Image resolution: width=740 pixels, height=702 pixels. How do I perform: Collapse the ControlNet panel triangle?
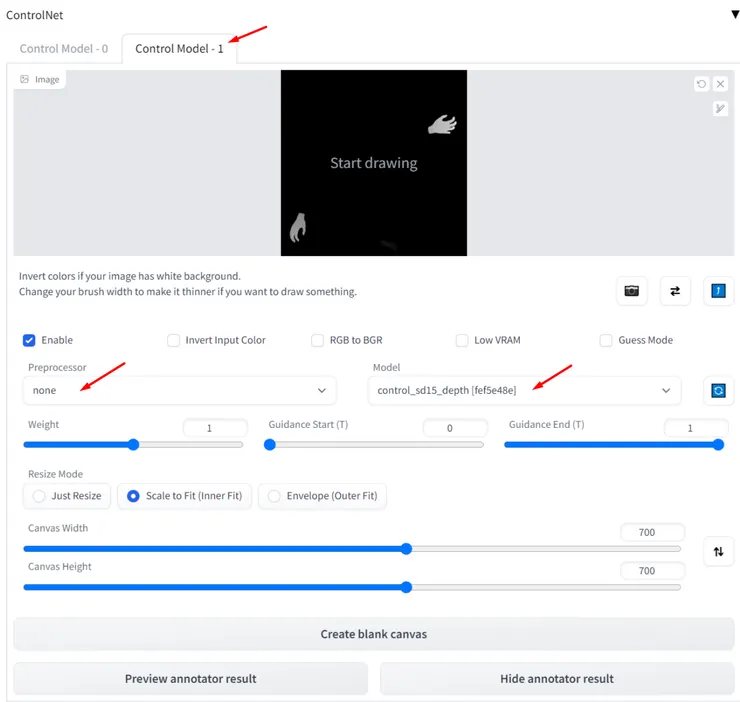pos(735,15)
